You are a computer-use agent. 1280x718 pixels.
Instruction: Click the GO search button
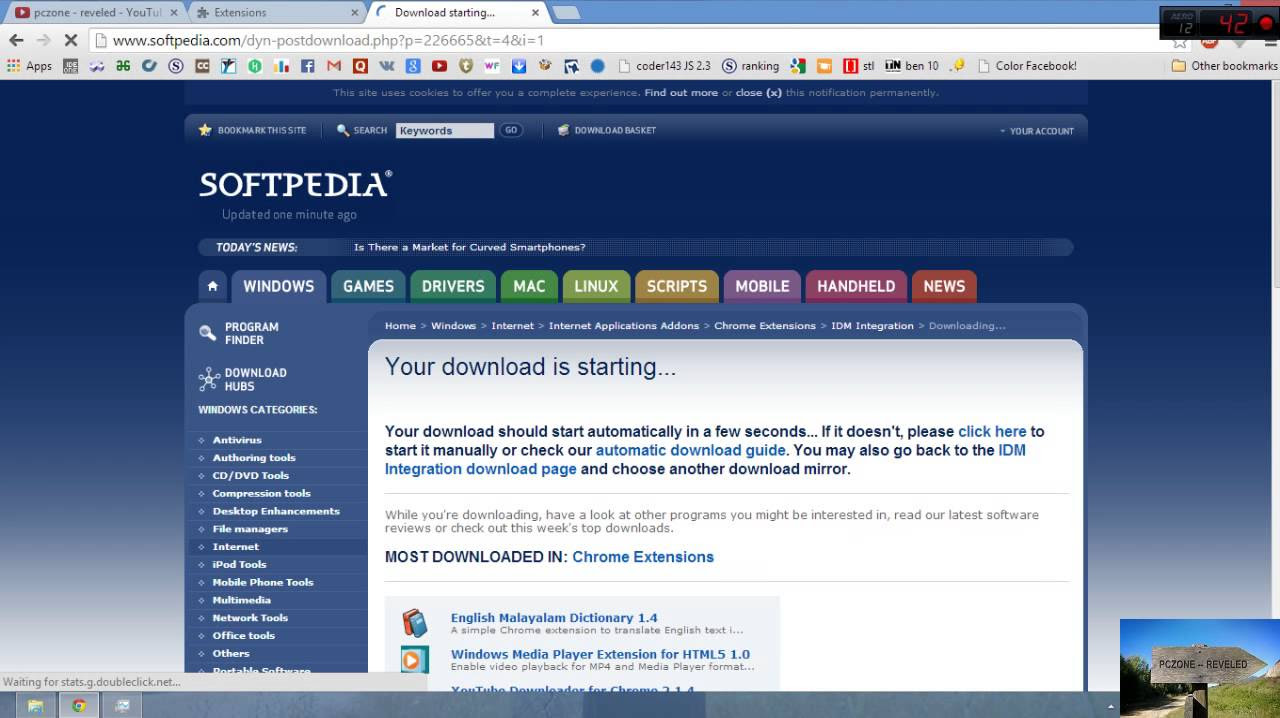[x=511, y=130]
